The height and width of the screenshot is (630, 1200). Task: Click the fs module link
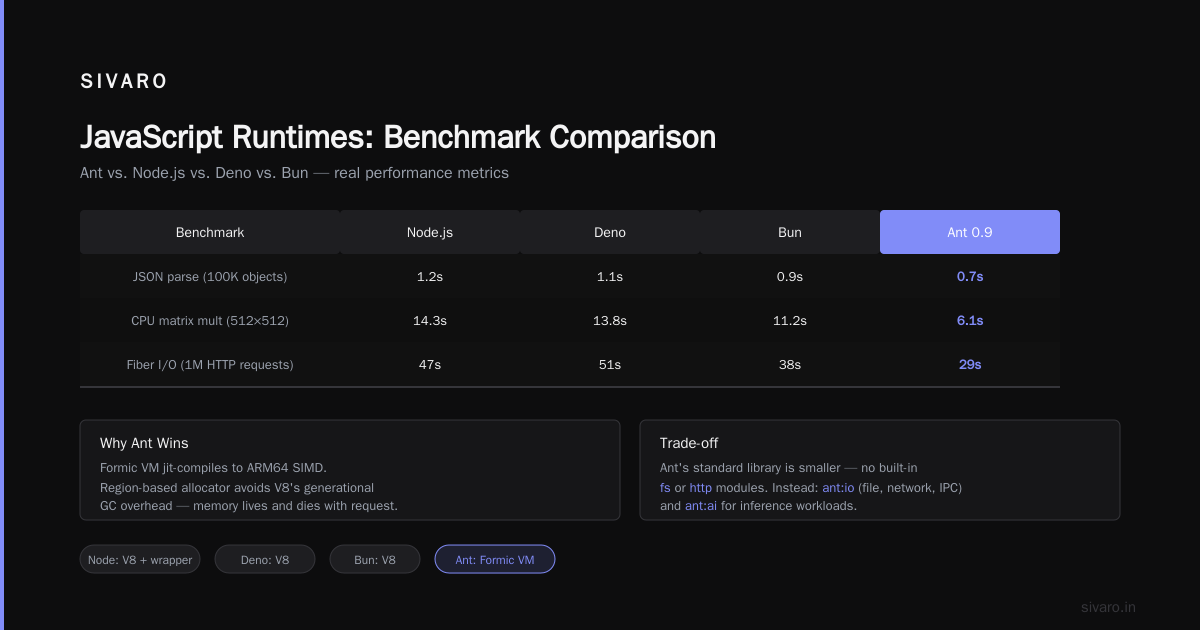point(665,487)
